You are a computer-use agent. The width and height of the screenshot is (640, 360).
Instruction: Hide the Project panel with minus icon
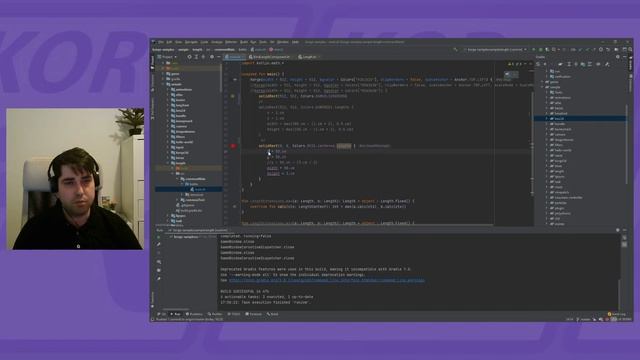coord(219,57)
